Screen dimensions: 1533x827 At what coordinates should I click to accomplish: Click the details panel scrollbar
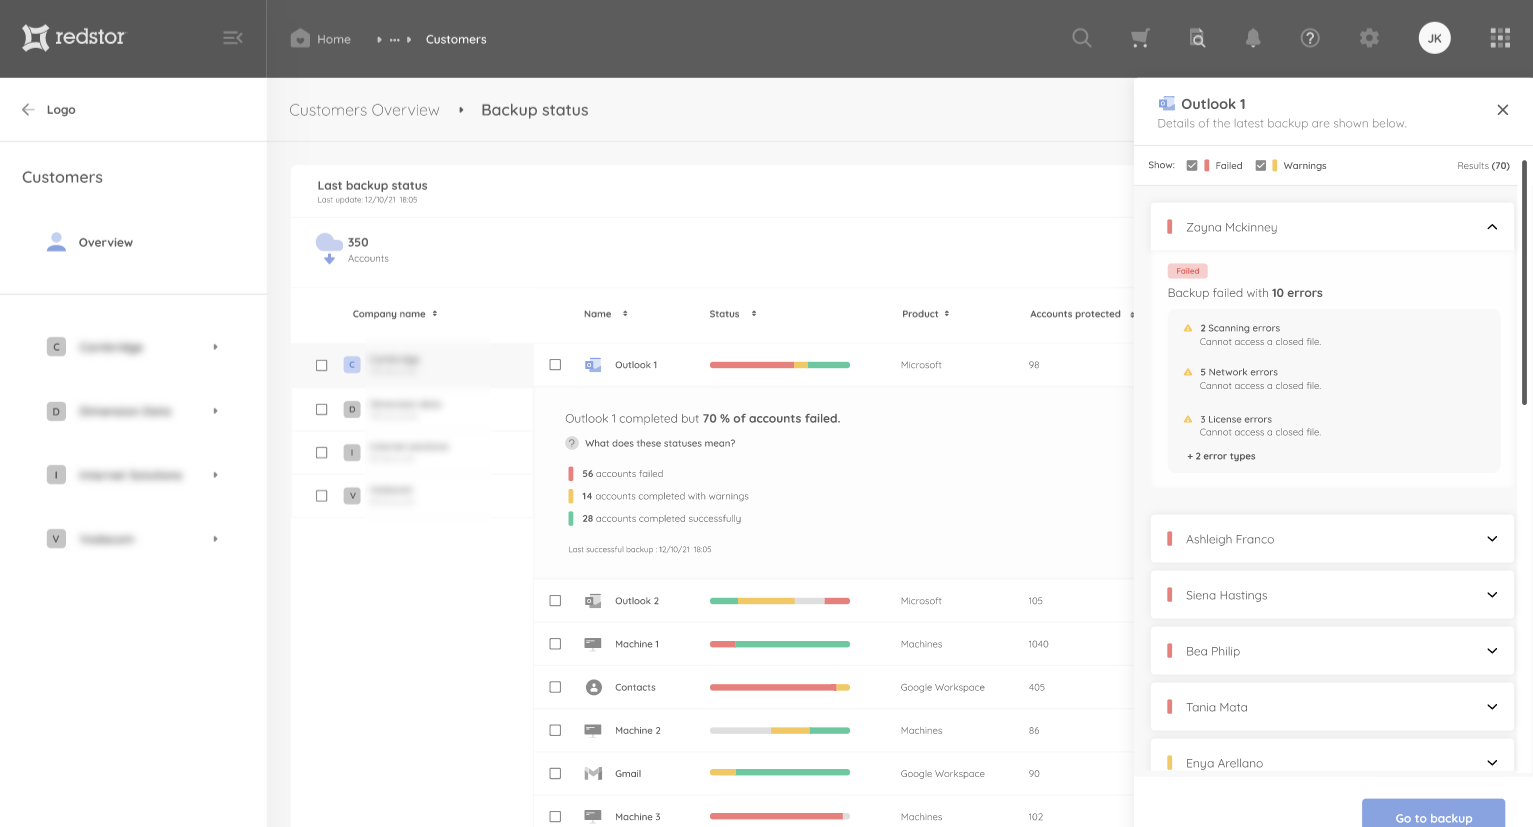tap(1524, 282)
